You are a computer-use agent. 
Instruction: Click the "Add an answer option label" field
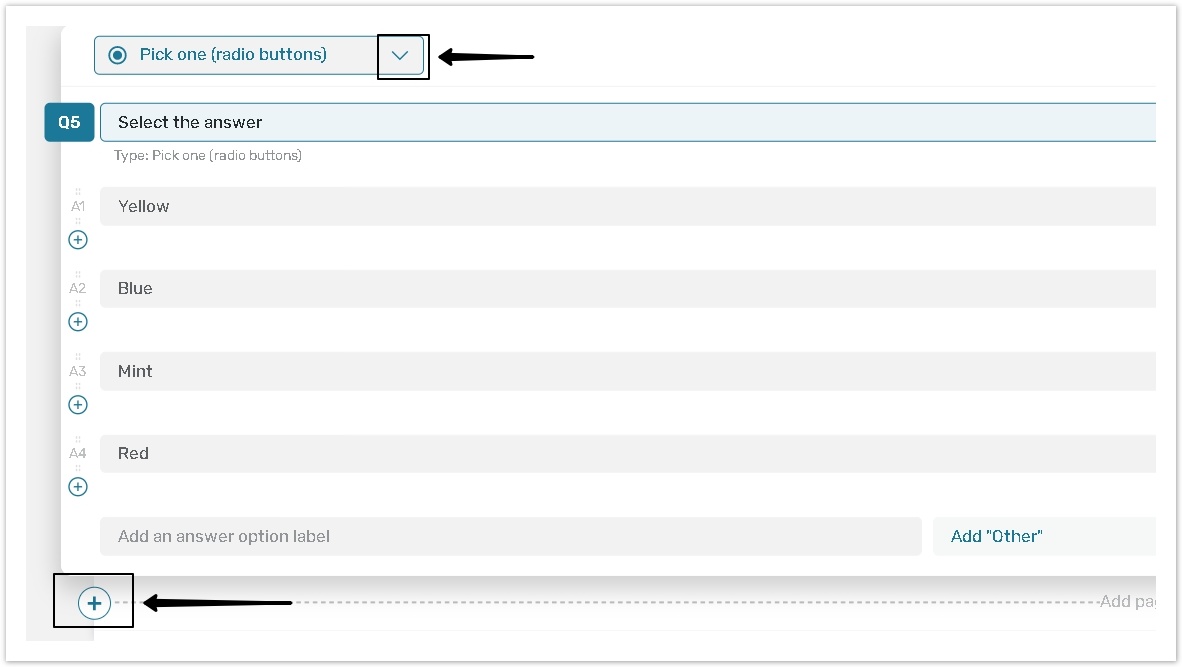point(510,536)
